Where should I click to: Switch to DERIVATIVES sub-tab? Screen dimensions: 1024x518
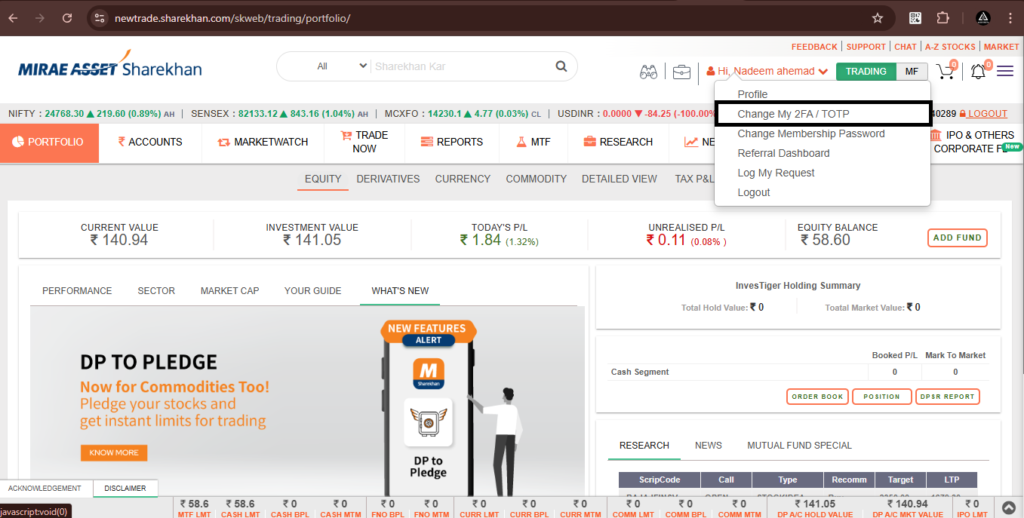pyautogui.click(x=388, y=179)
